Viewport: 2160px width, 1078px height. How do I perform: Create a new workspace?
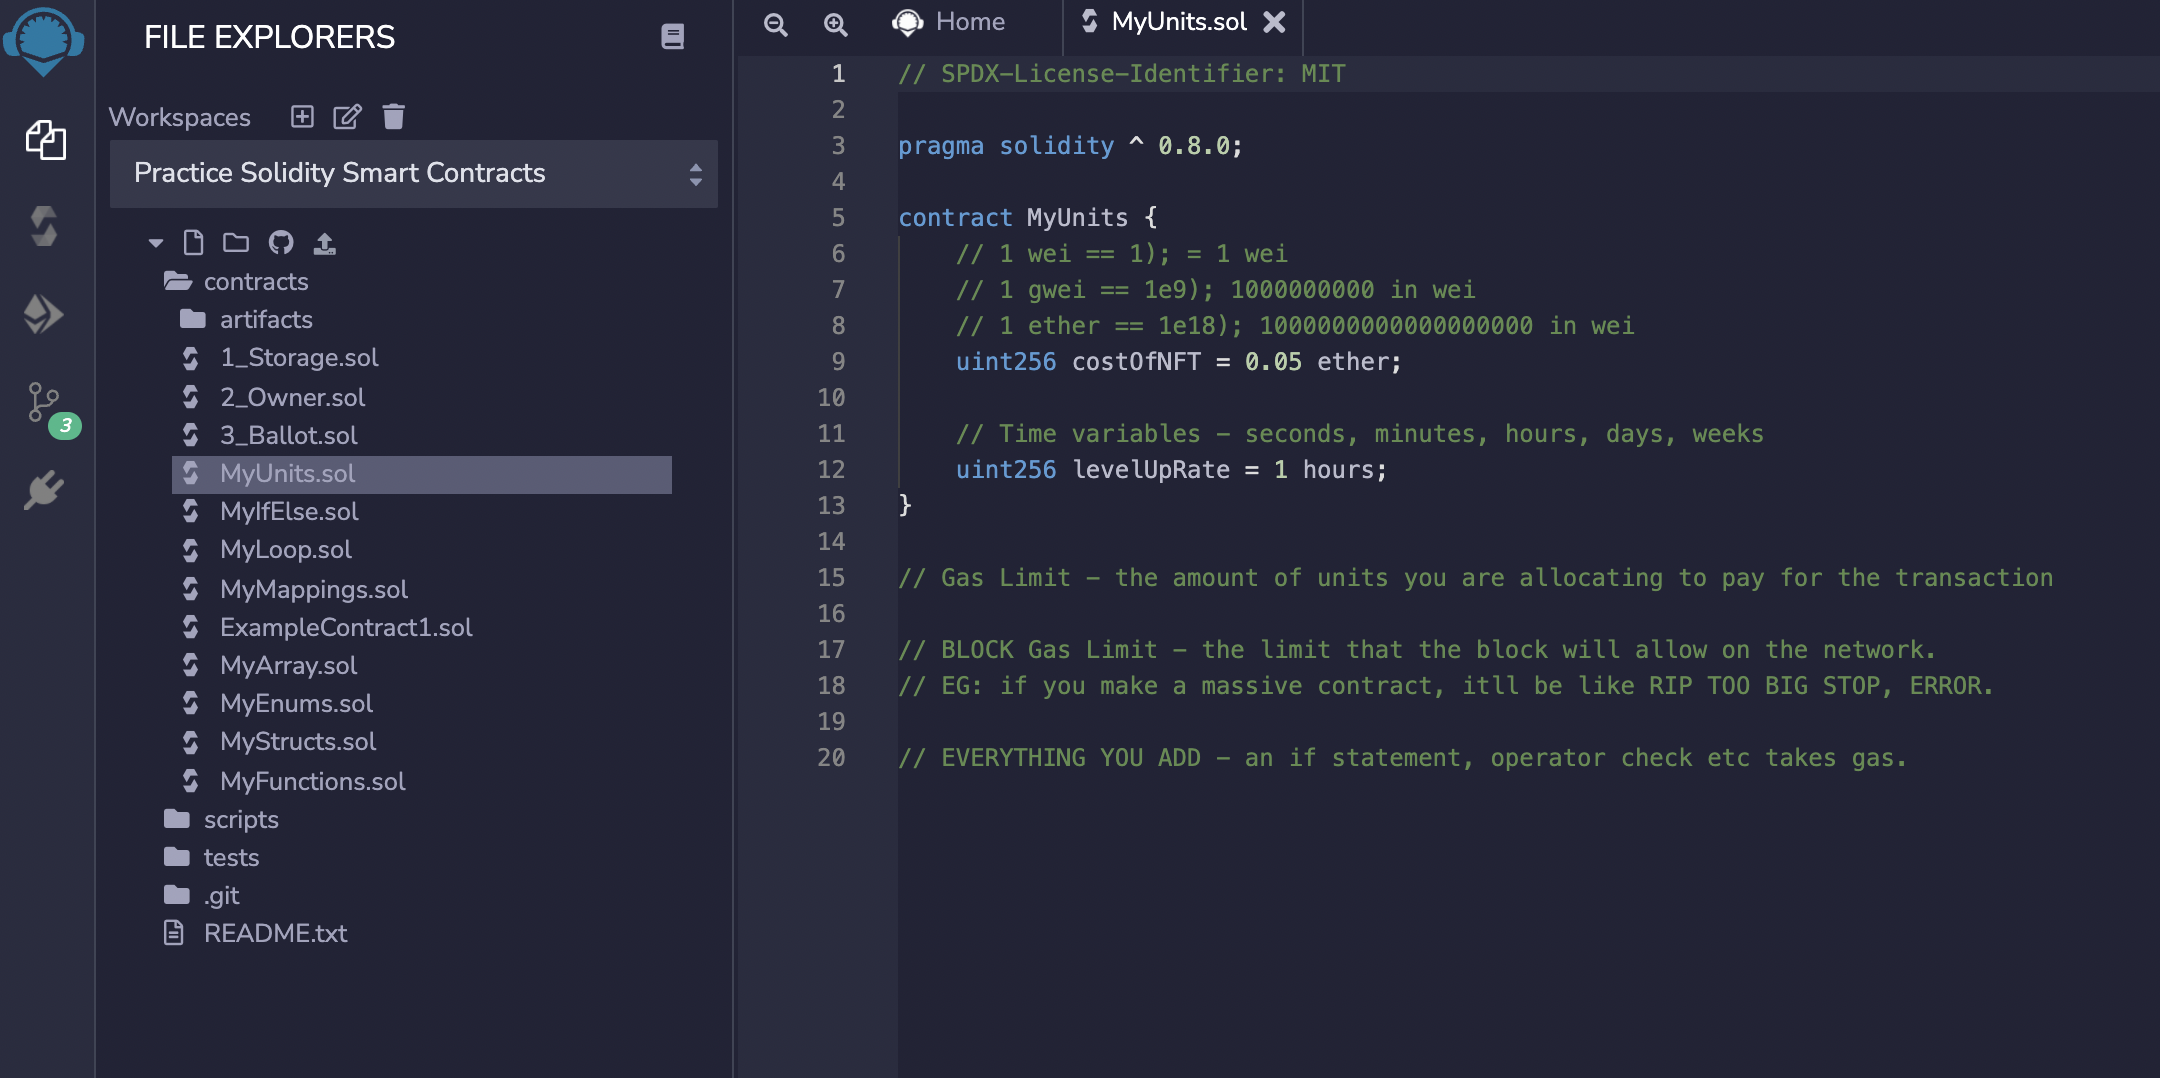[302, 117]
